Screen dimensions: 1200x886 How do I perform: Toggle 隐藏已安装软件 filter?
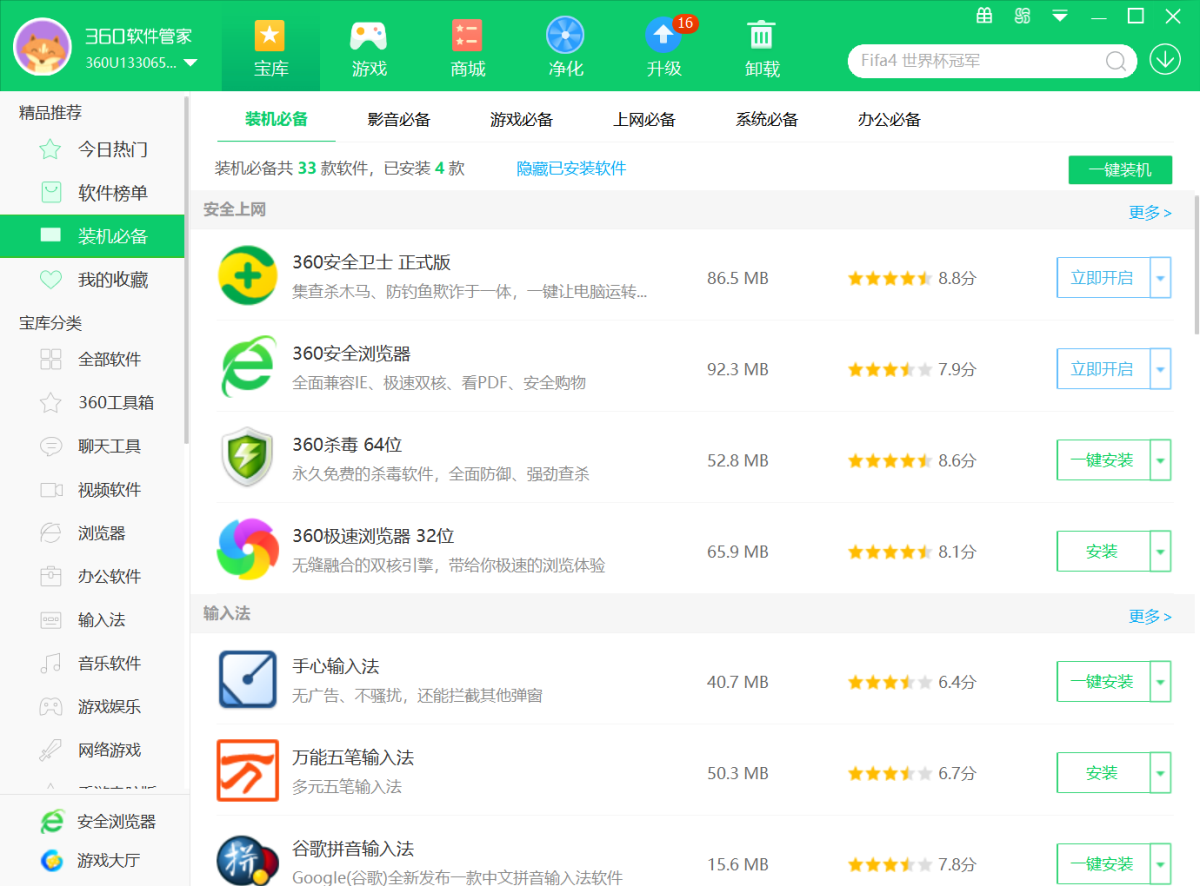click(x=571, y=169)
